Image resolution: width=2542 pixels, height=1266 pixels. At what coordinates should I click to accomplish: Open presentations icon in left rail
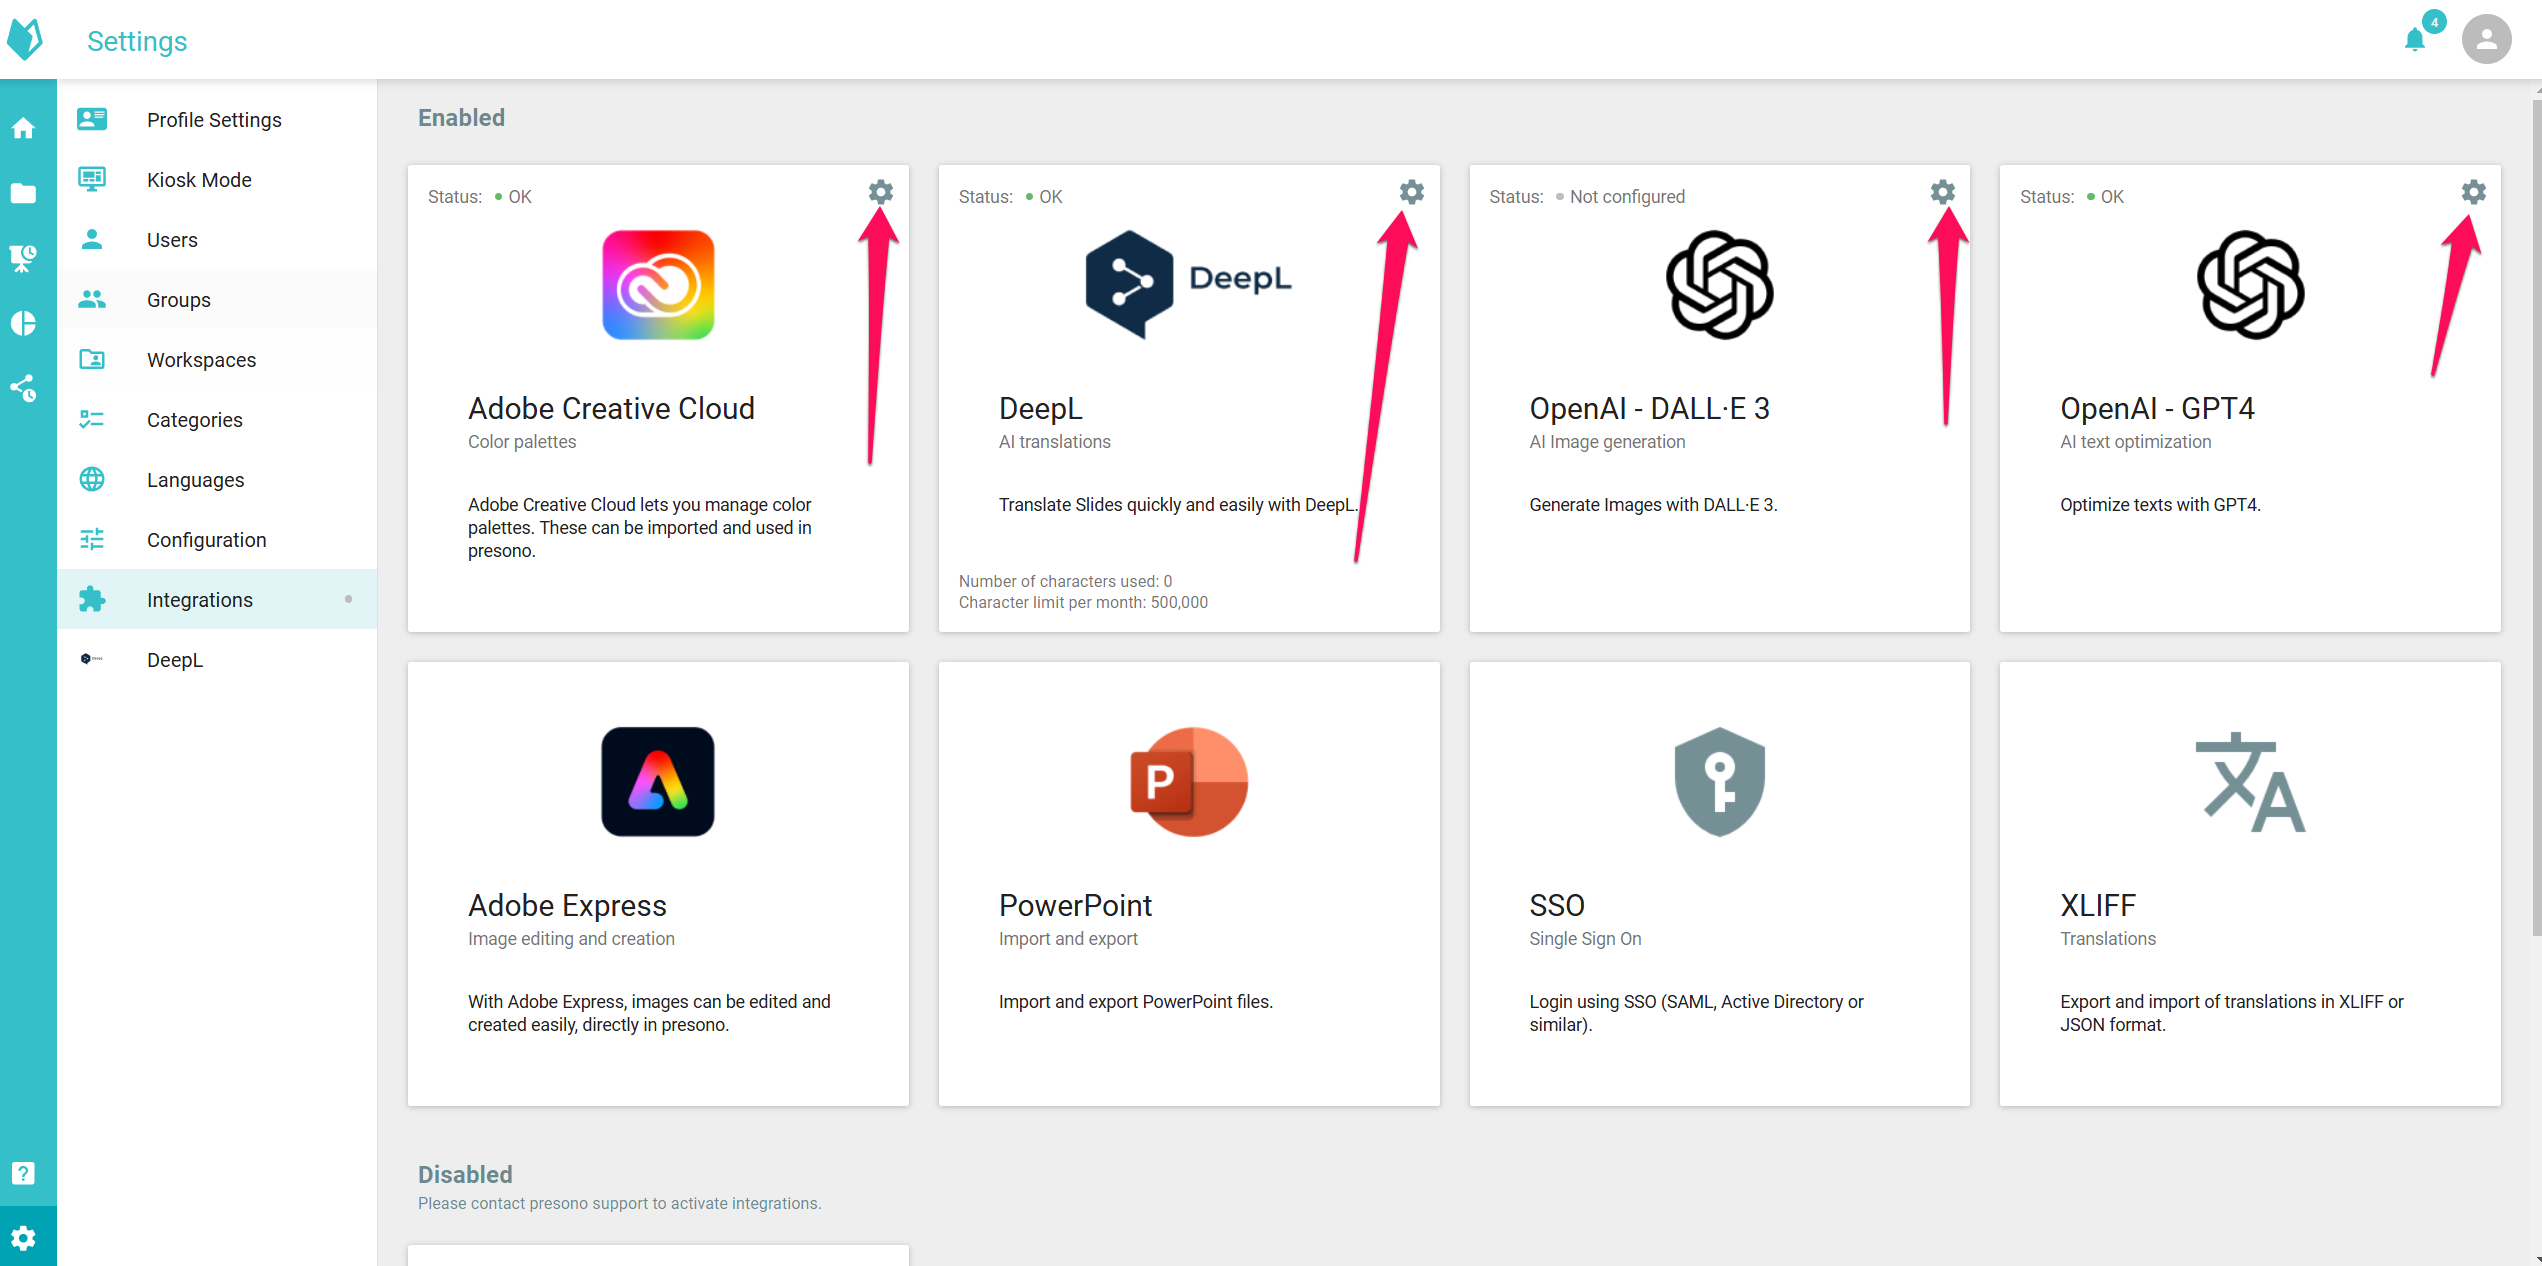click(23, 258)
